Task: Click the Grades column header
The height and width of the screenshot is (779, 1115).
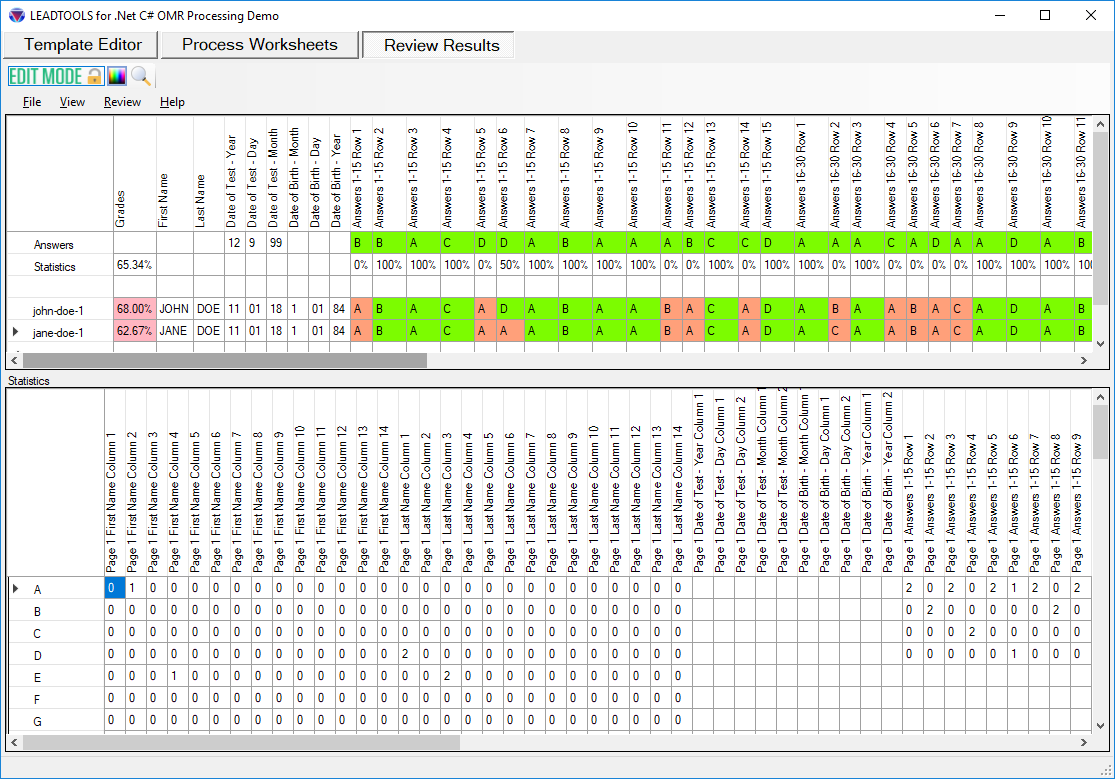Action: (x=134, y=174)
